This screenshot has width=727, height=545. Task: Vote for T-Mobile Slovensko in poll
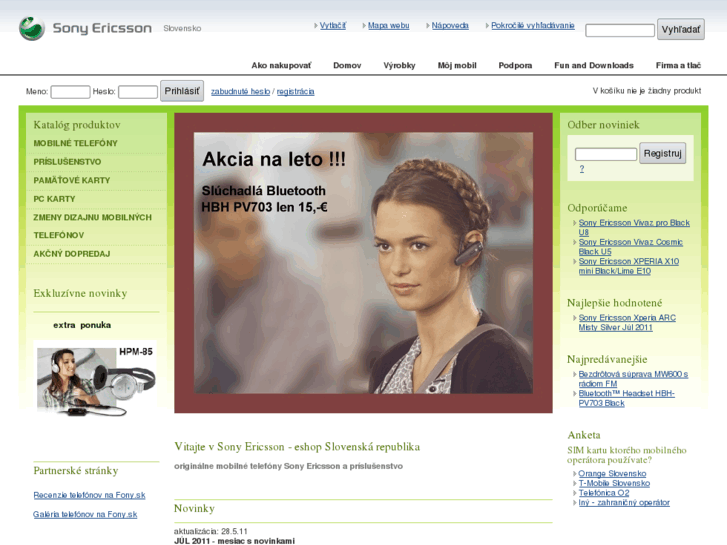pos(614,483)
